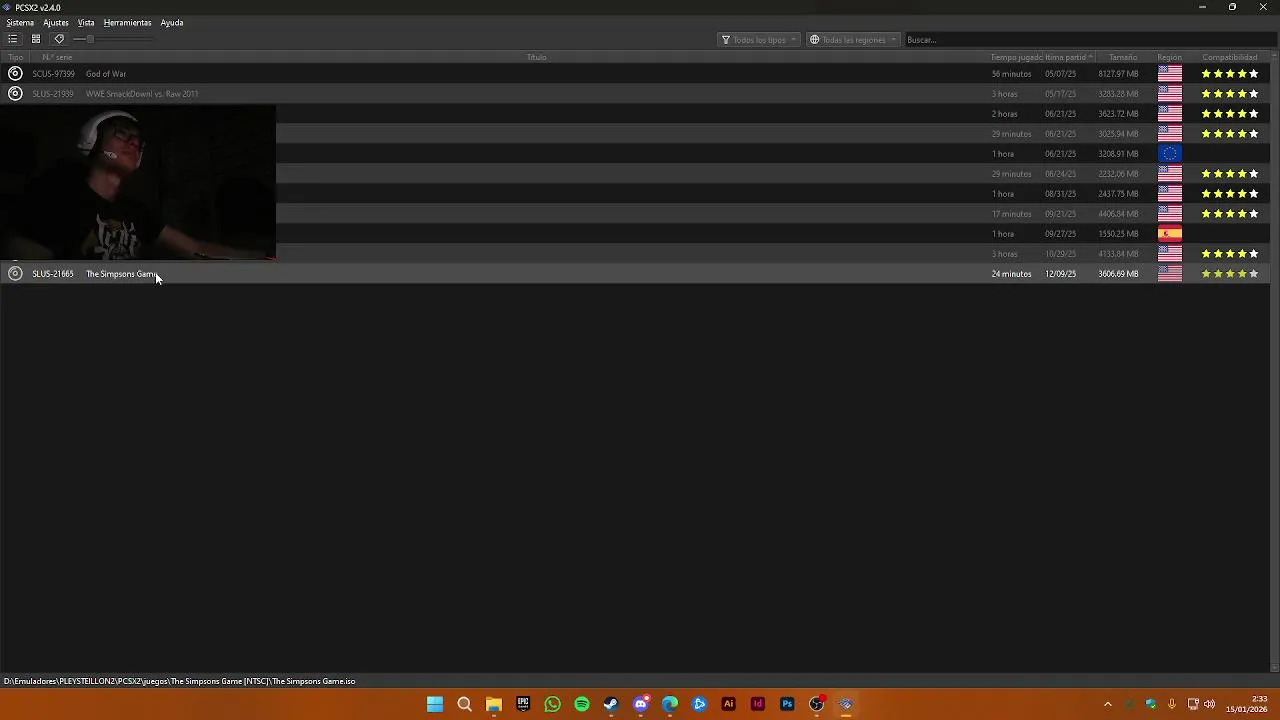This screenshot has width=1280, height=720.
Task: Click USA flag in God of War row
Action: 1169,74
